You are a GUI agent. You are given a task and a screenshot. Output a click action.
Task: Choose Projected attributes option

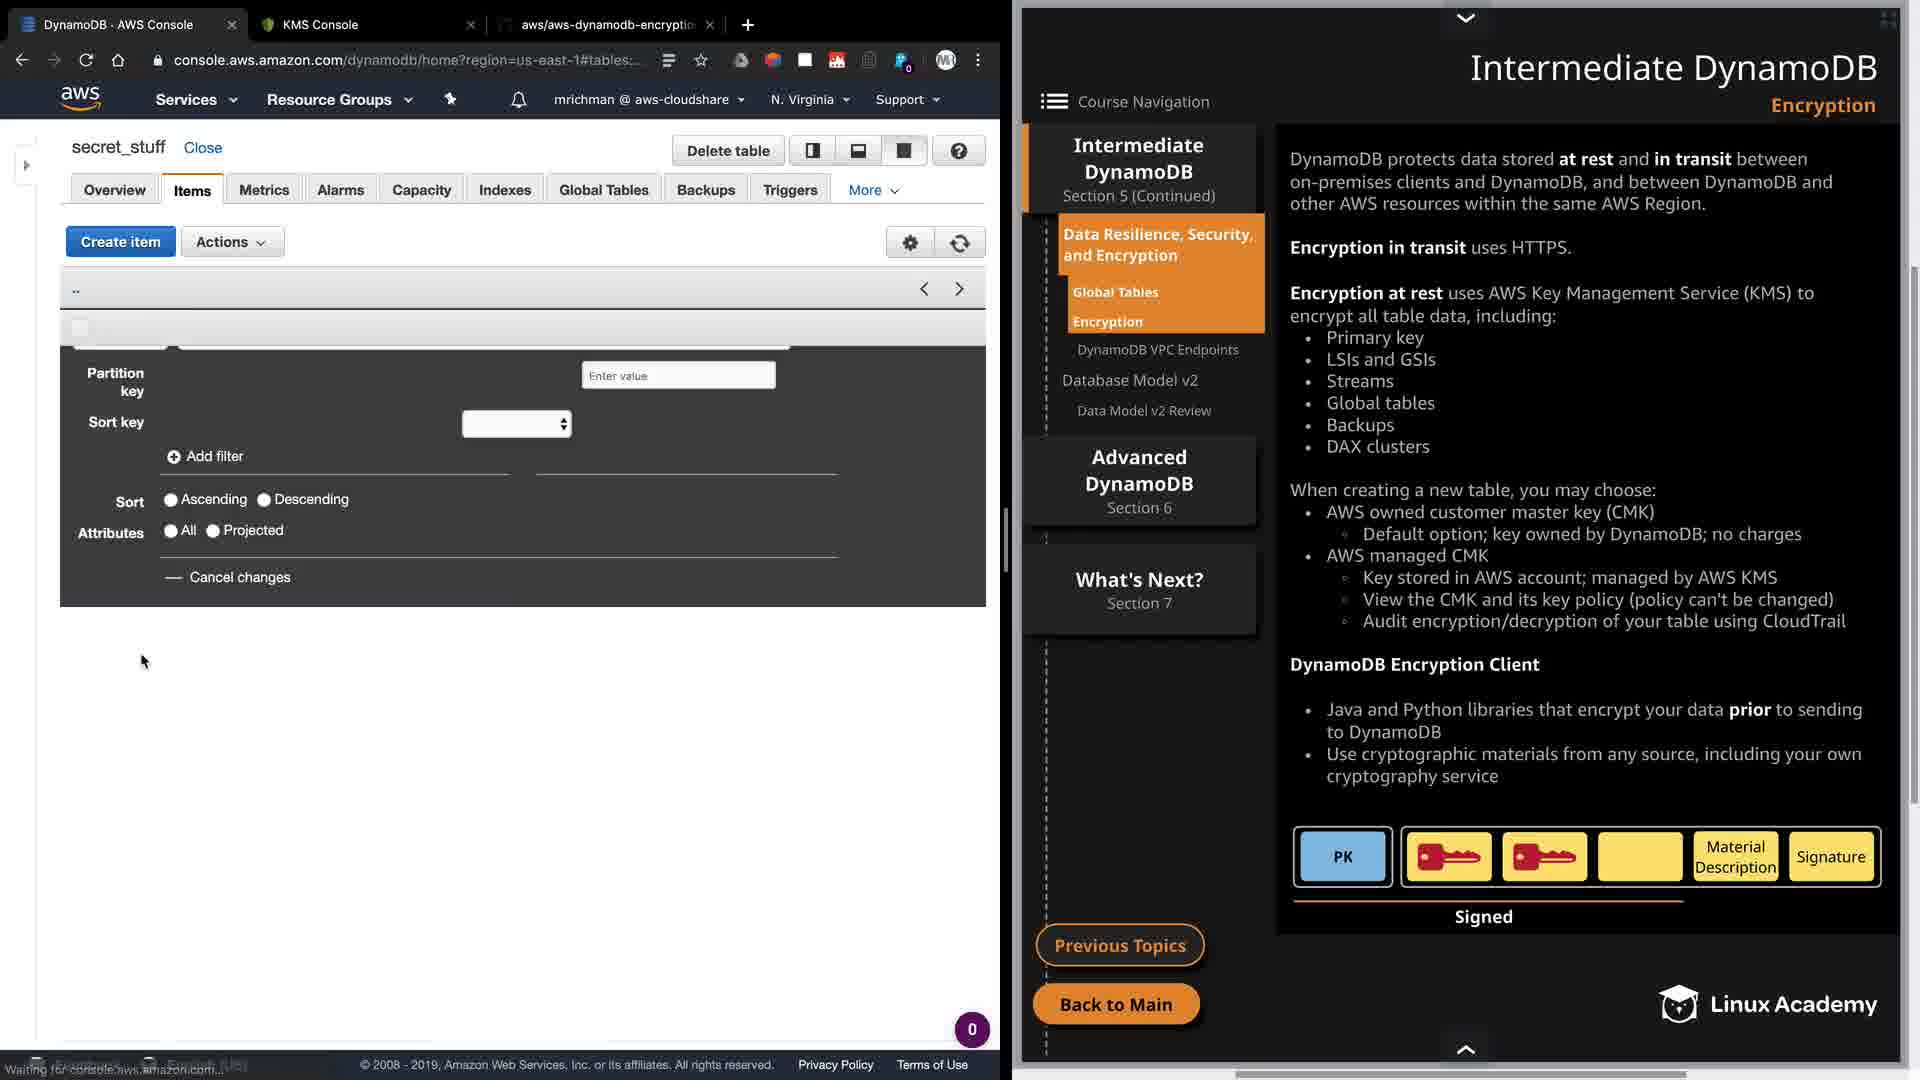tap(213, 531)
